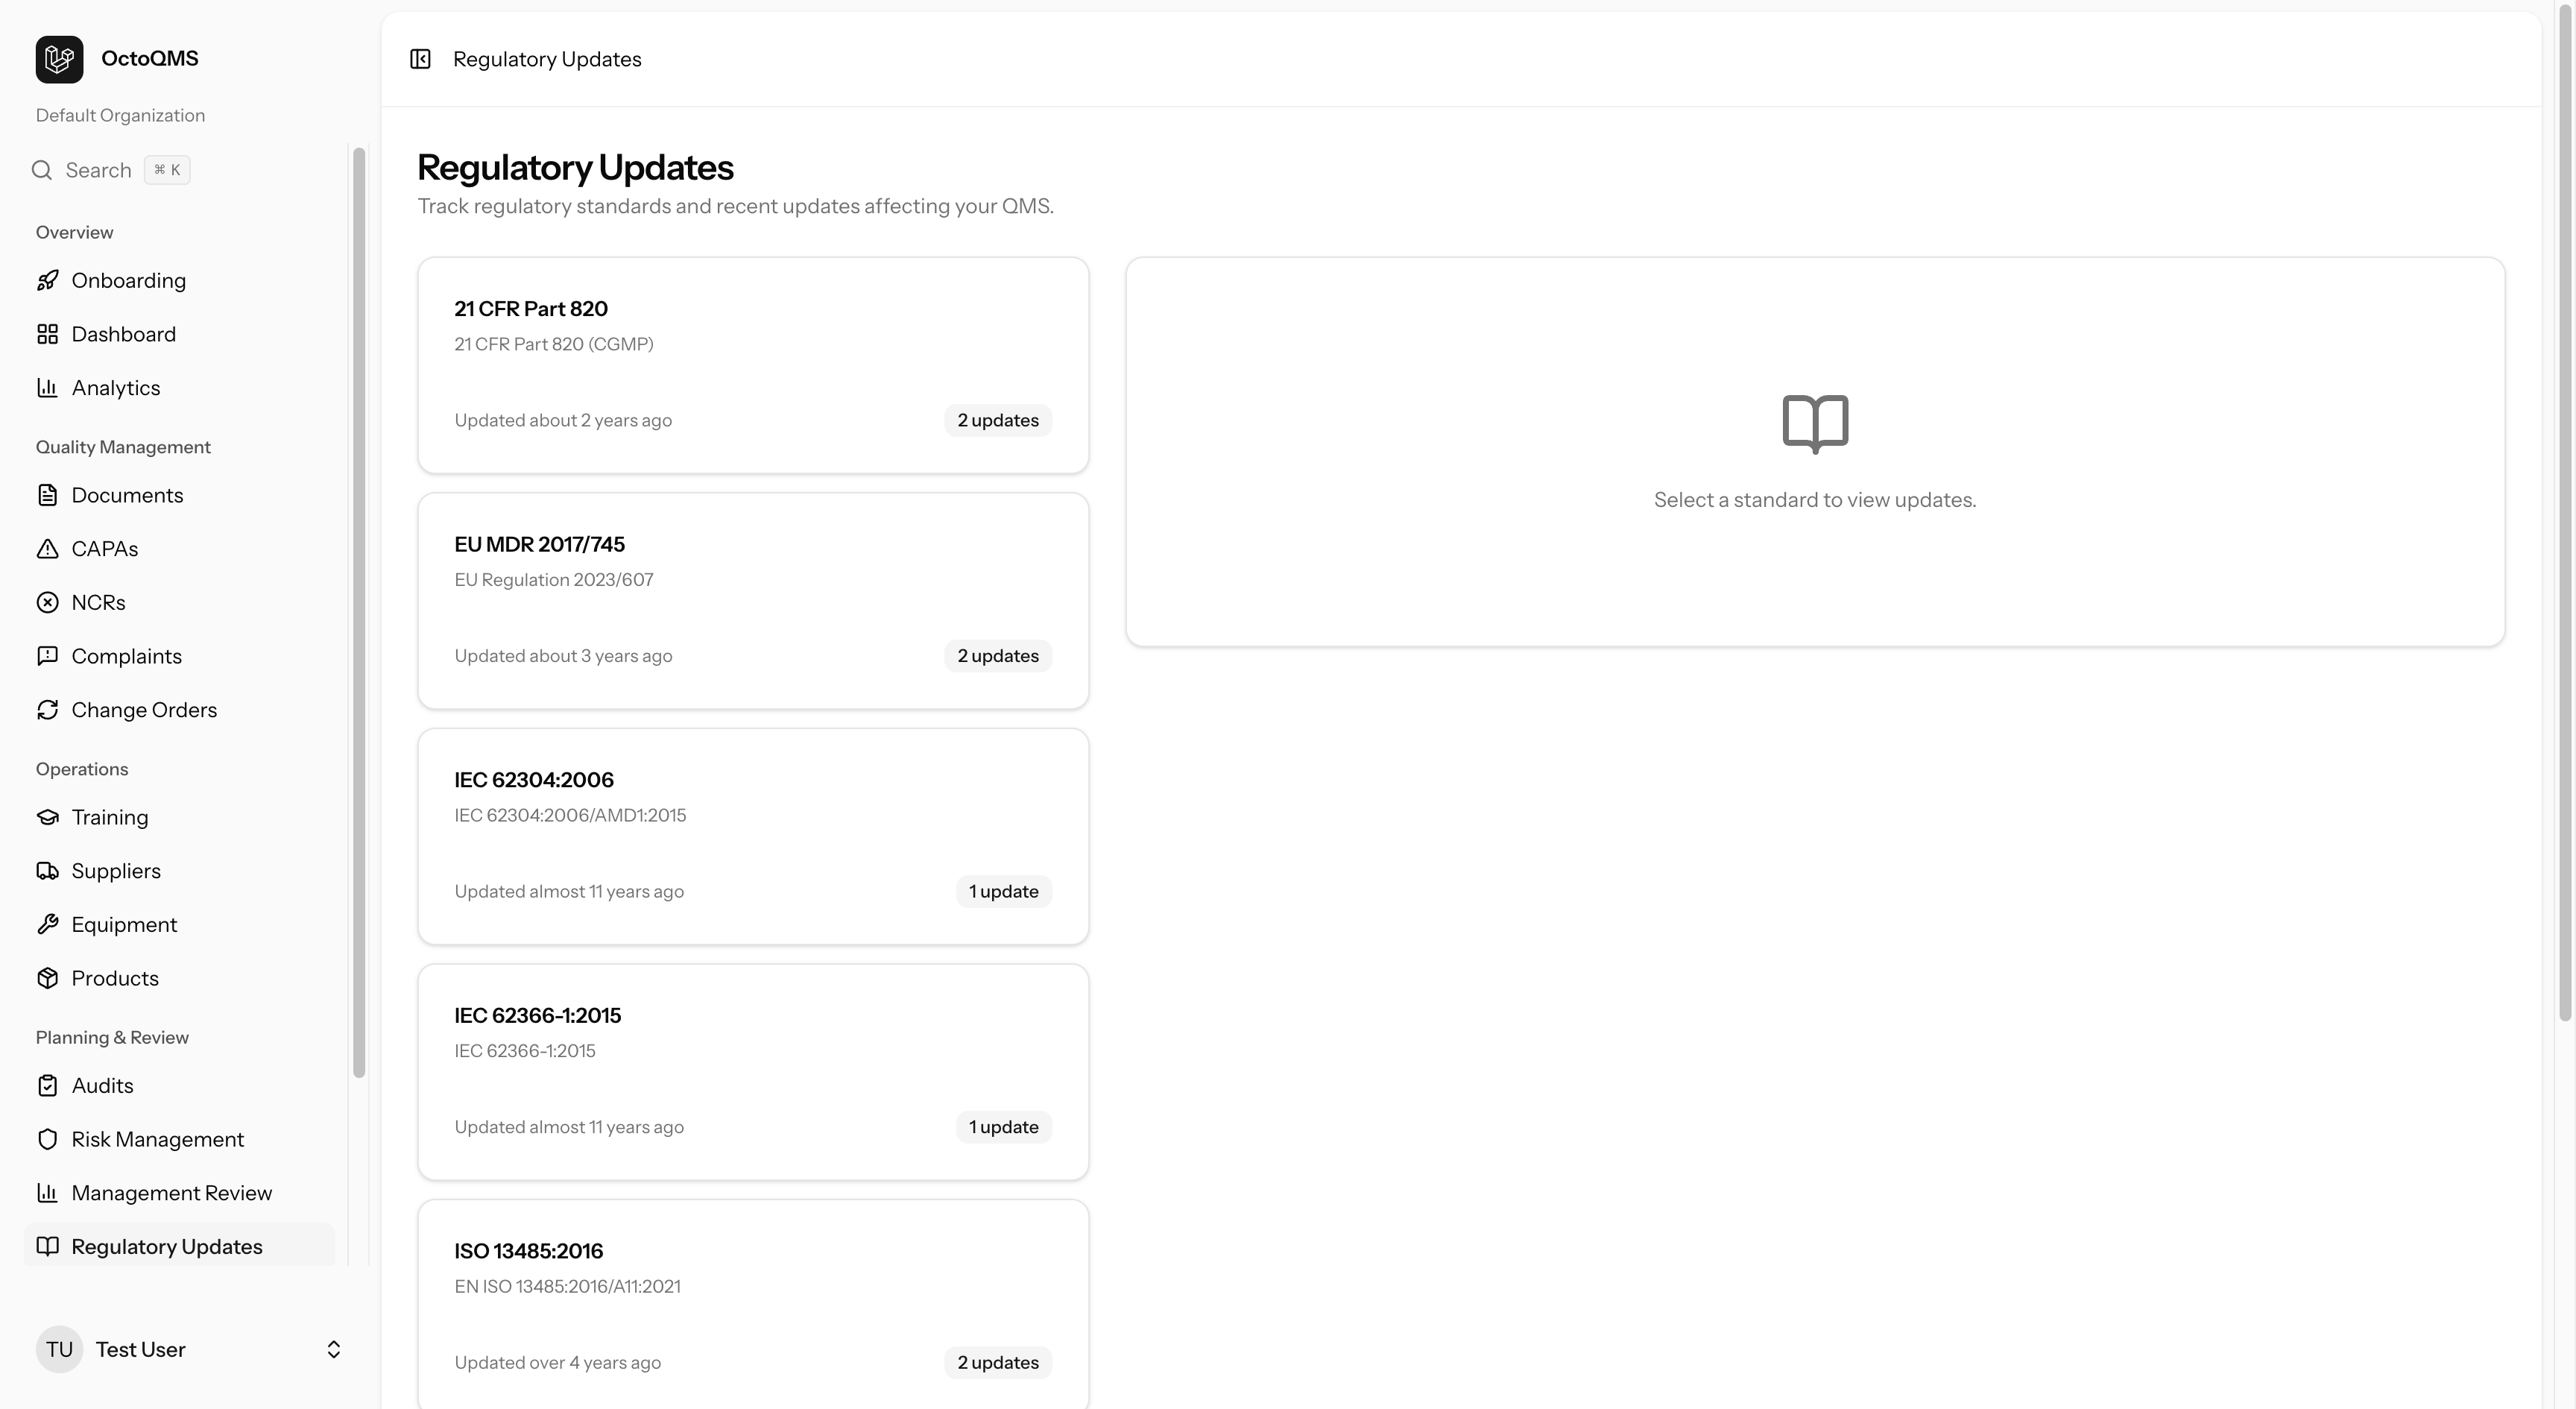
Task: Click the sidebar Search field
Action: tap(110, 170)
